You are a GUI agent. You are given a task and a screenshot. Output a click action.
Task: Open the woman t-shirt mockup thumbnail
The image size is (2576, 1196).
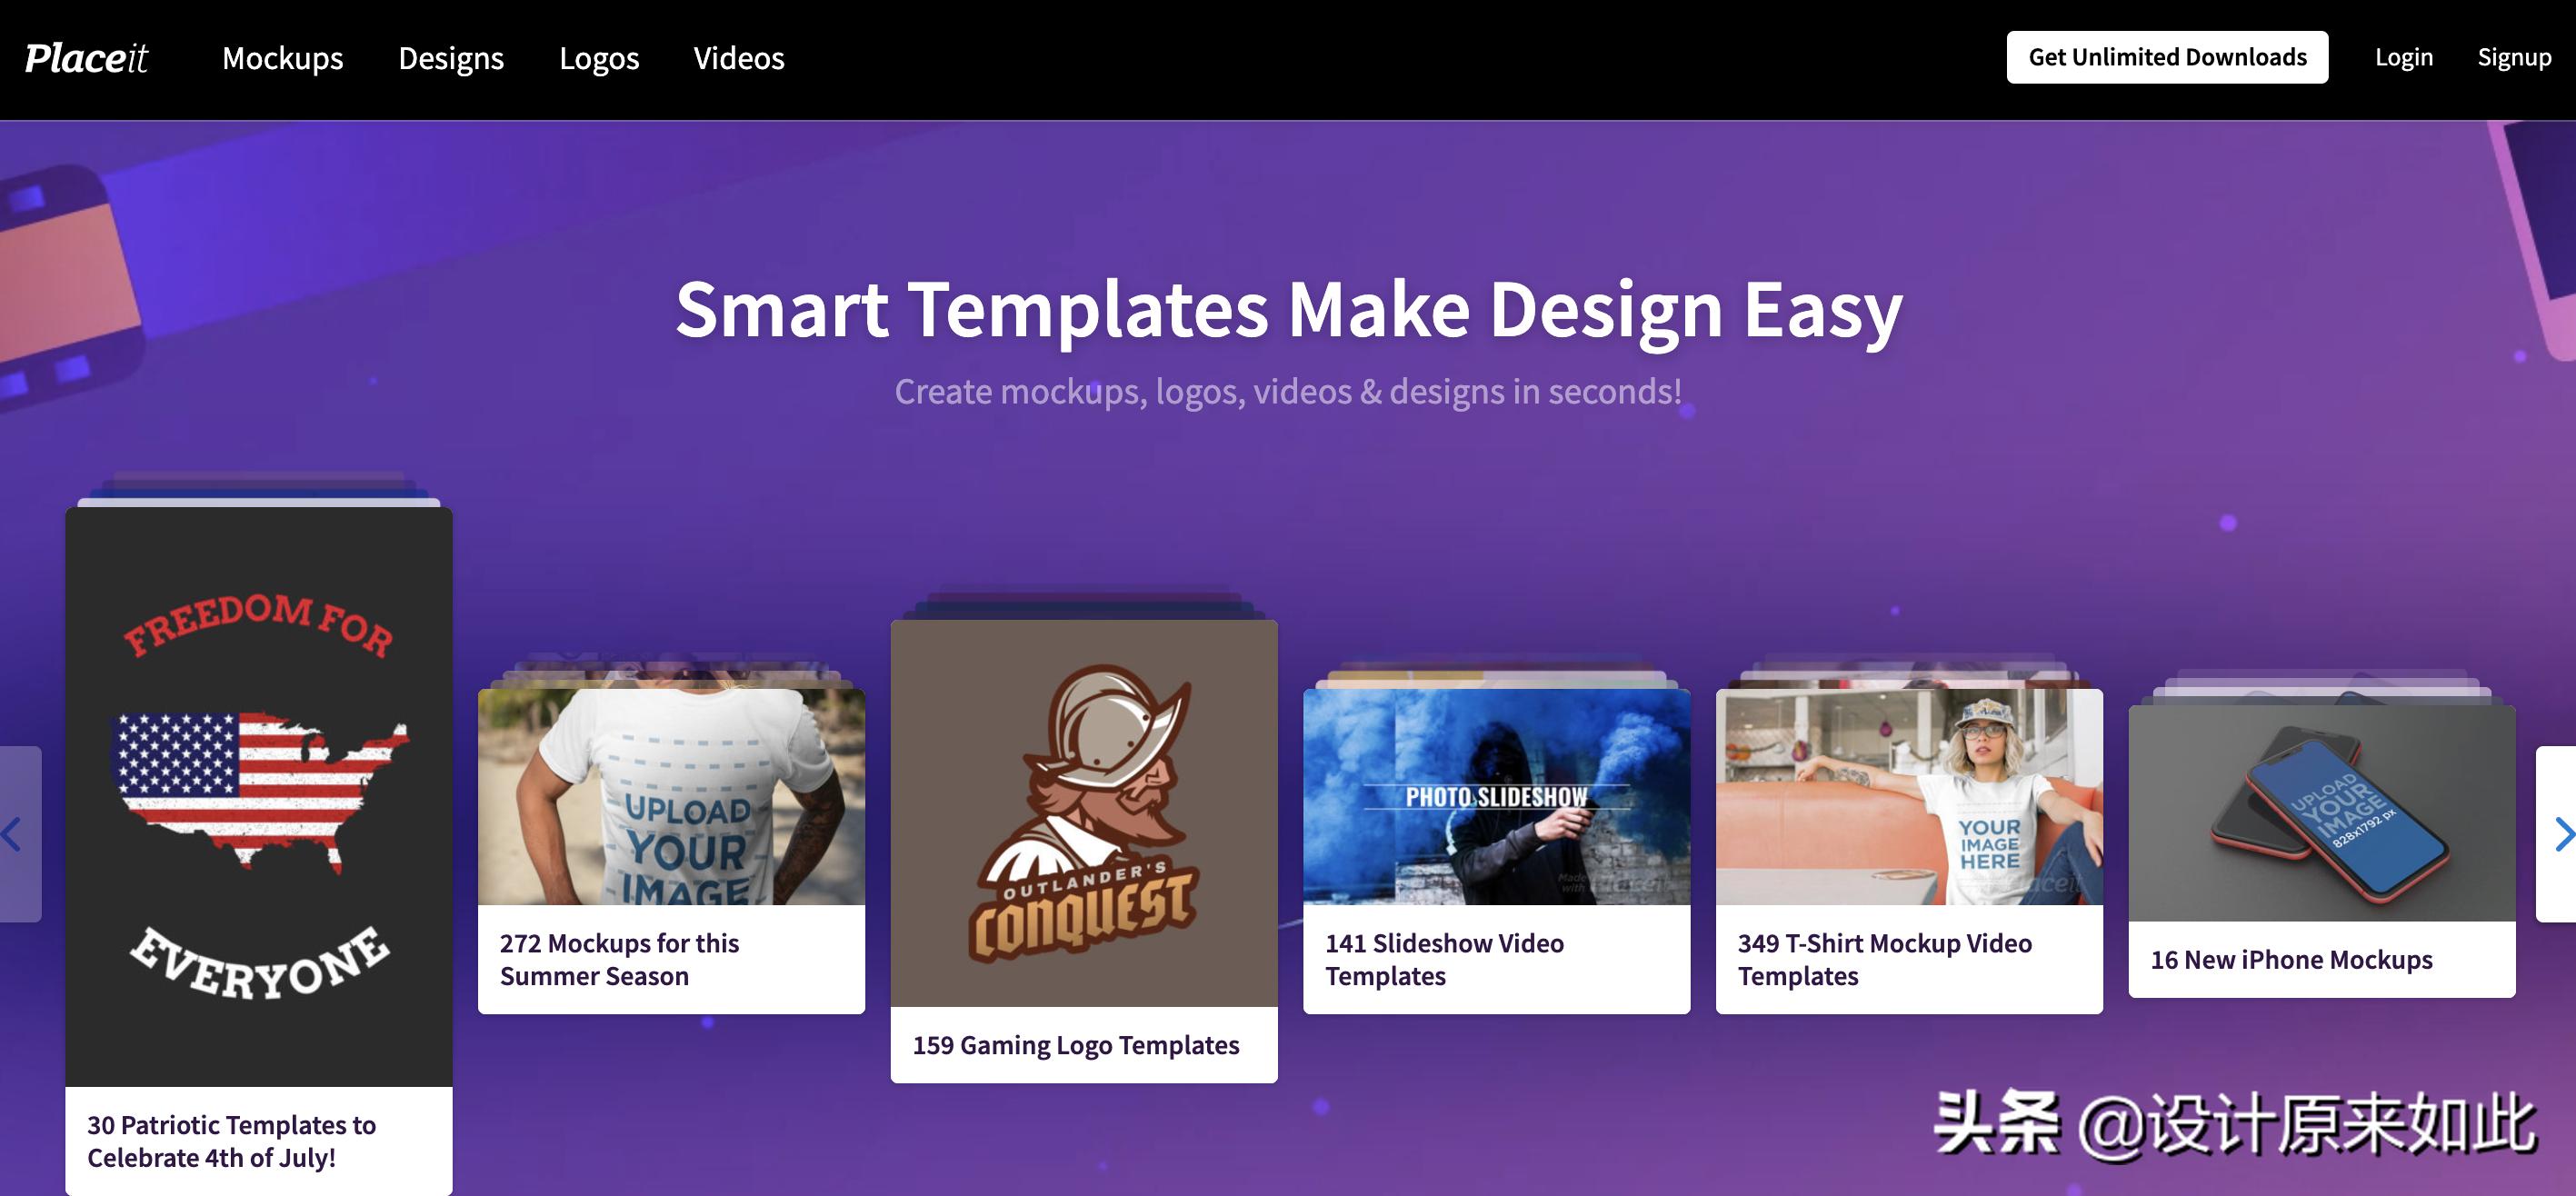tap(1908, 796)
